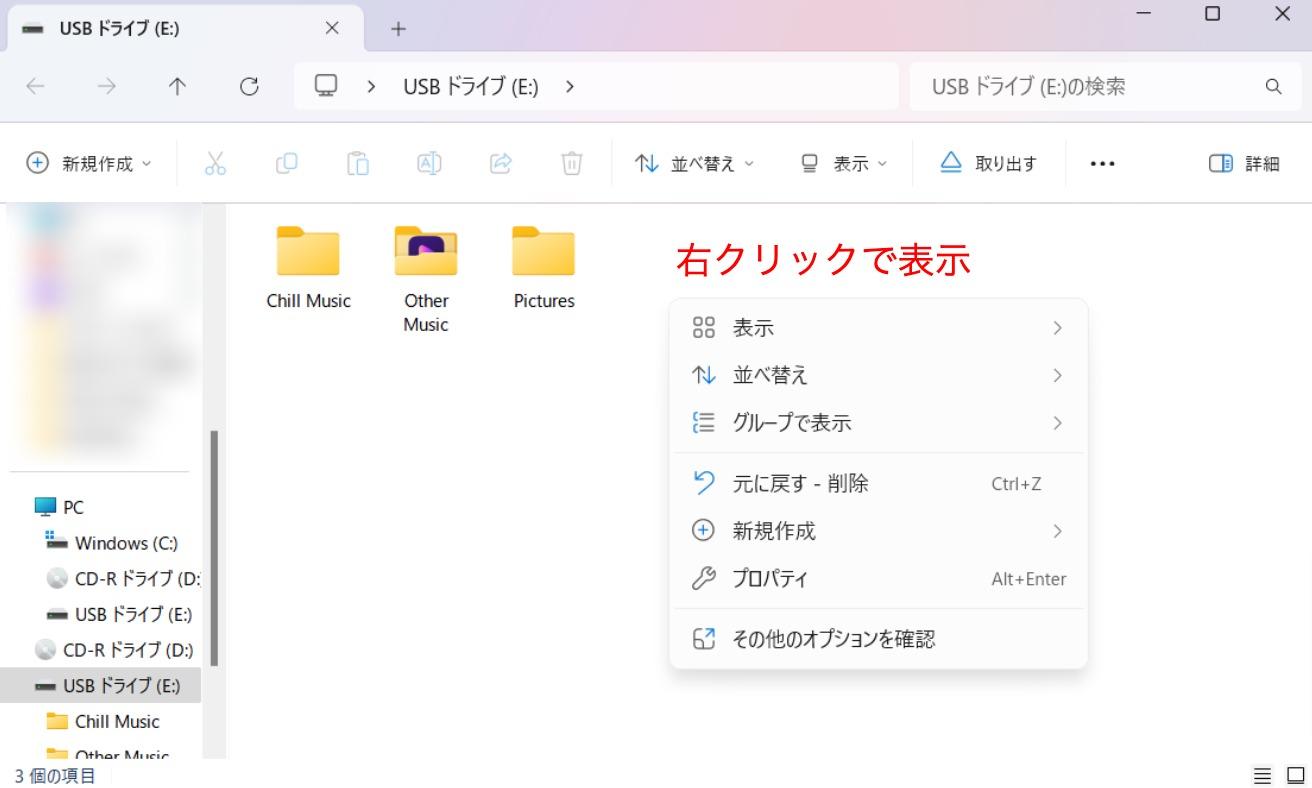The width and height of the screenshot is (1312, 788).
Task: Click the navigation pane vertical scrollbar
Action: pos(214,548)
